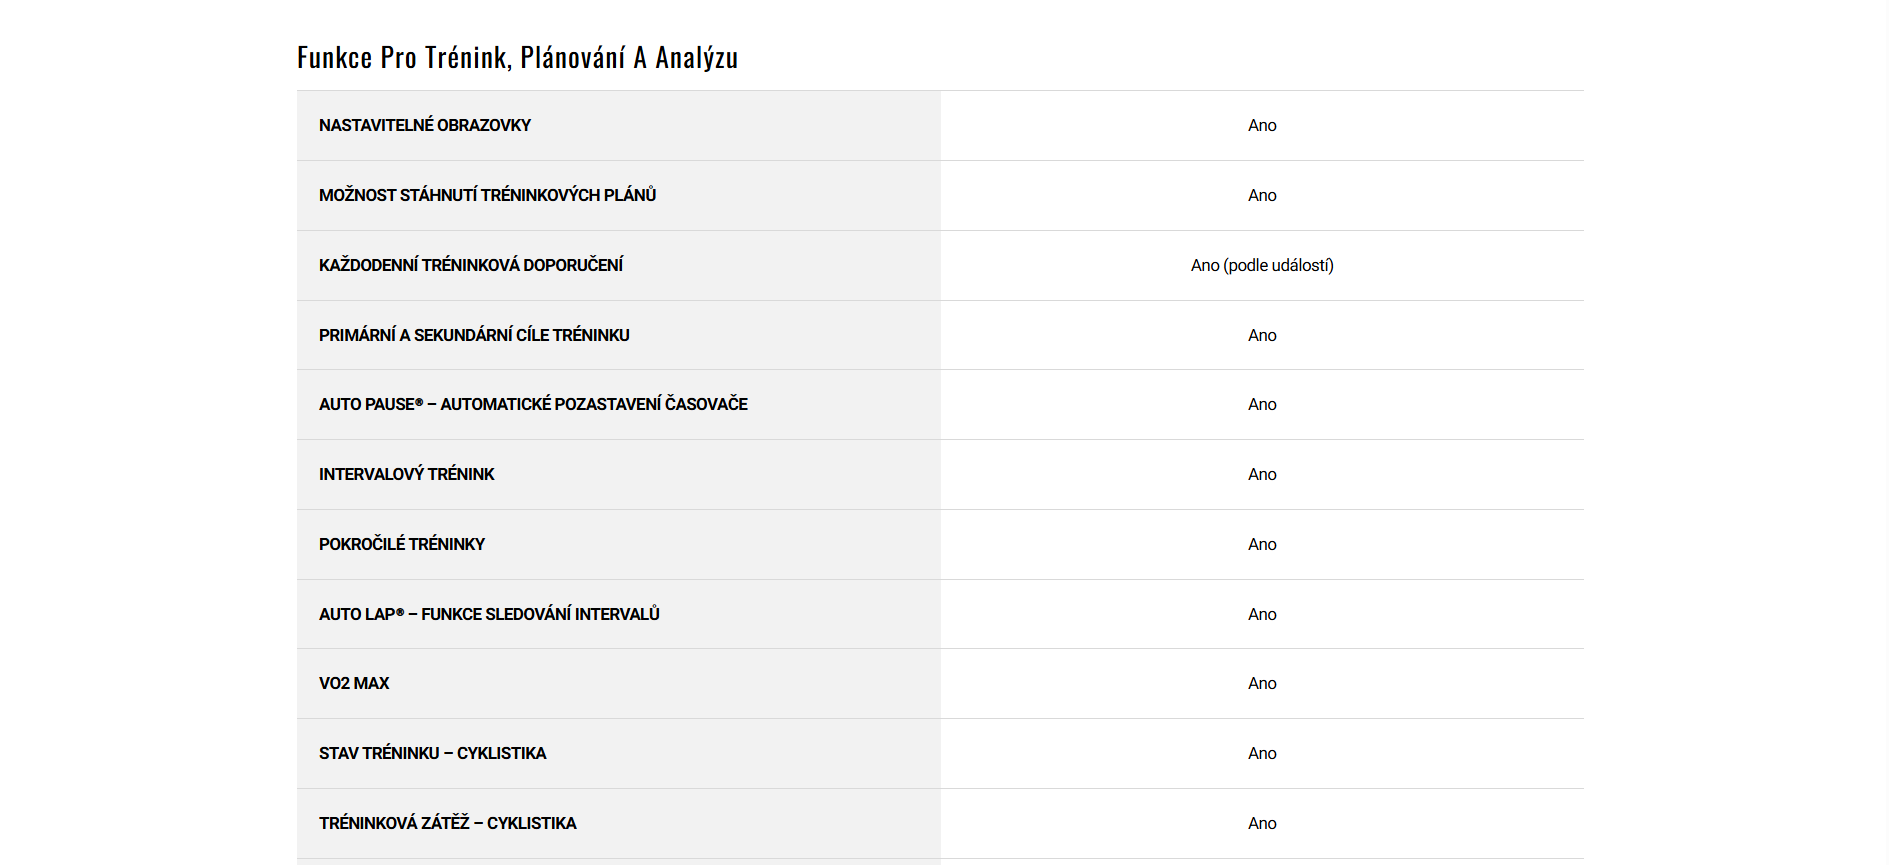
Task: Select the "Pokročilé tréninky" row label
Action: (402, 545)
